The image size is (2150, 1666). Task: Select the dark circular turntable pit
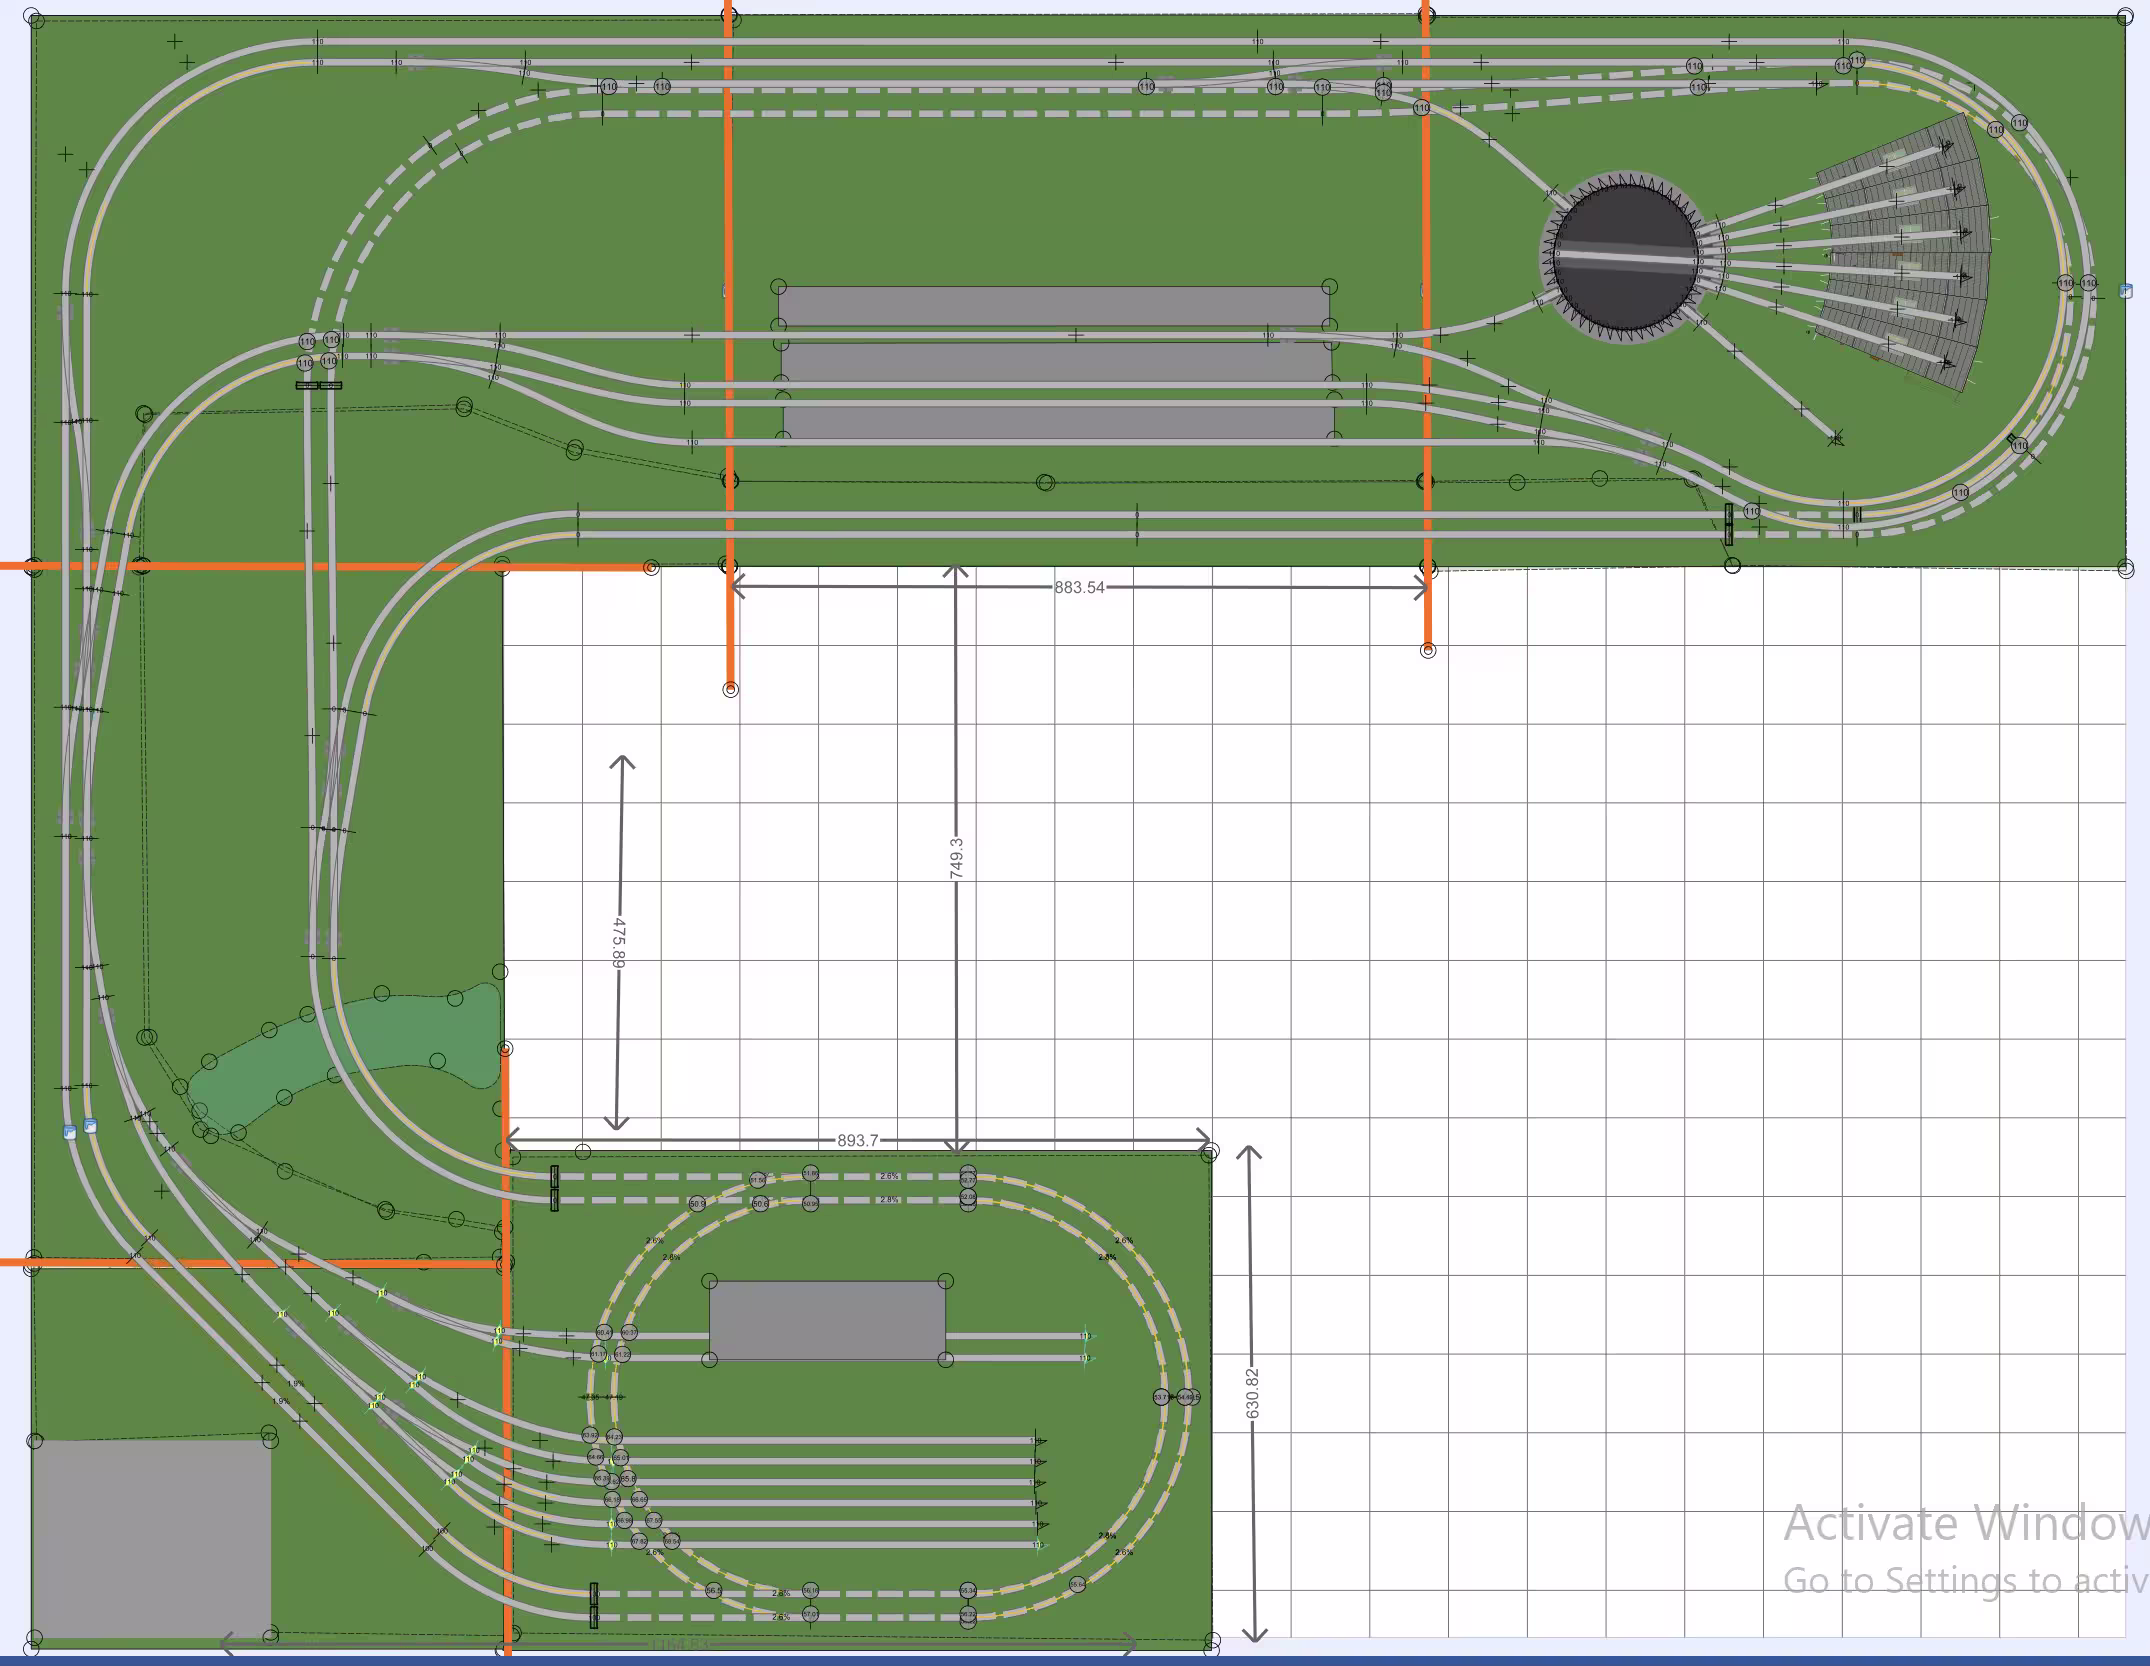pyautogui.click(x=1626, y=258)
